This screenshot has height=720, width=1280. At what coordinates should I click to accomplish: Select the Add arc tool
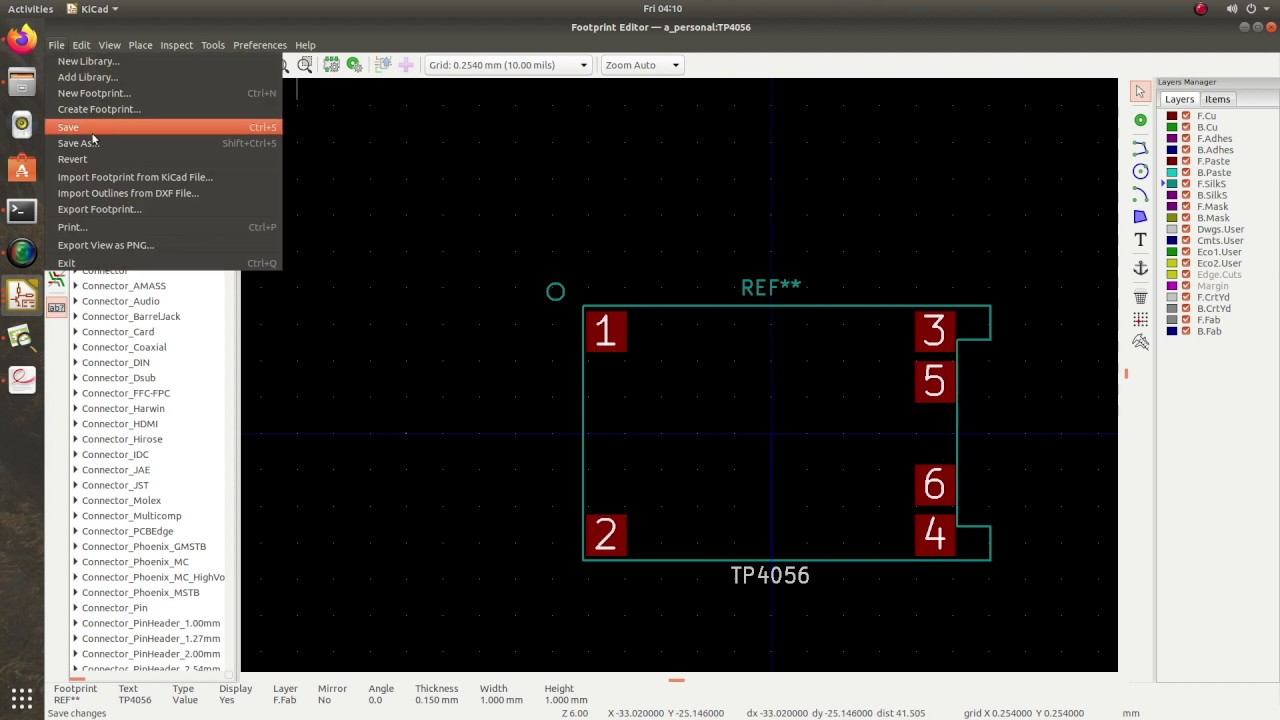[1140, 194]
